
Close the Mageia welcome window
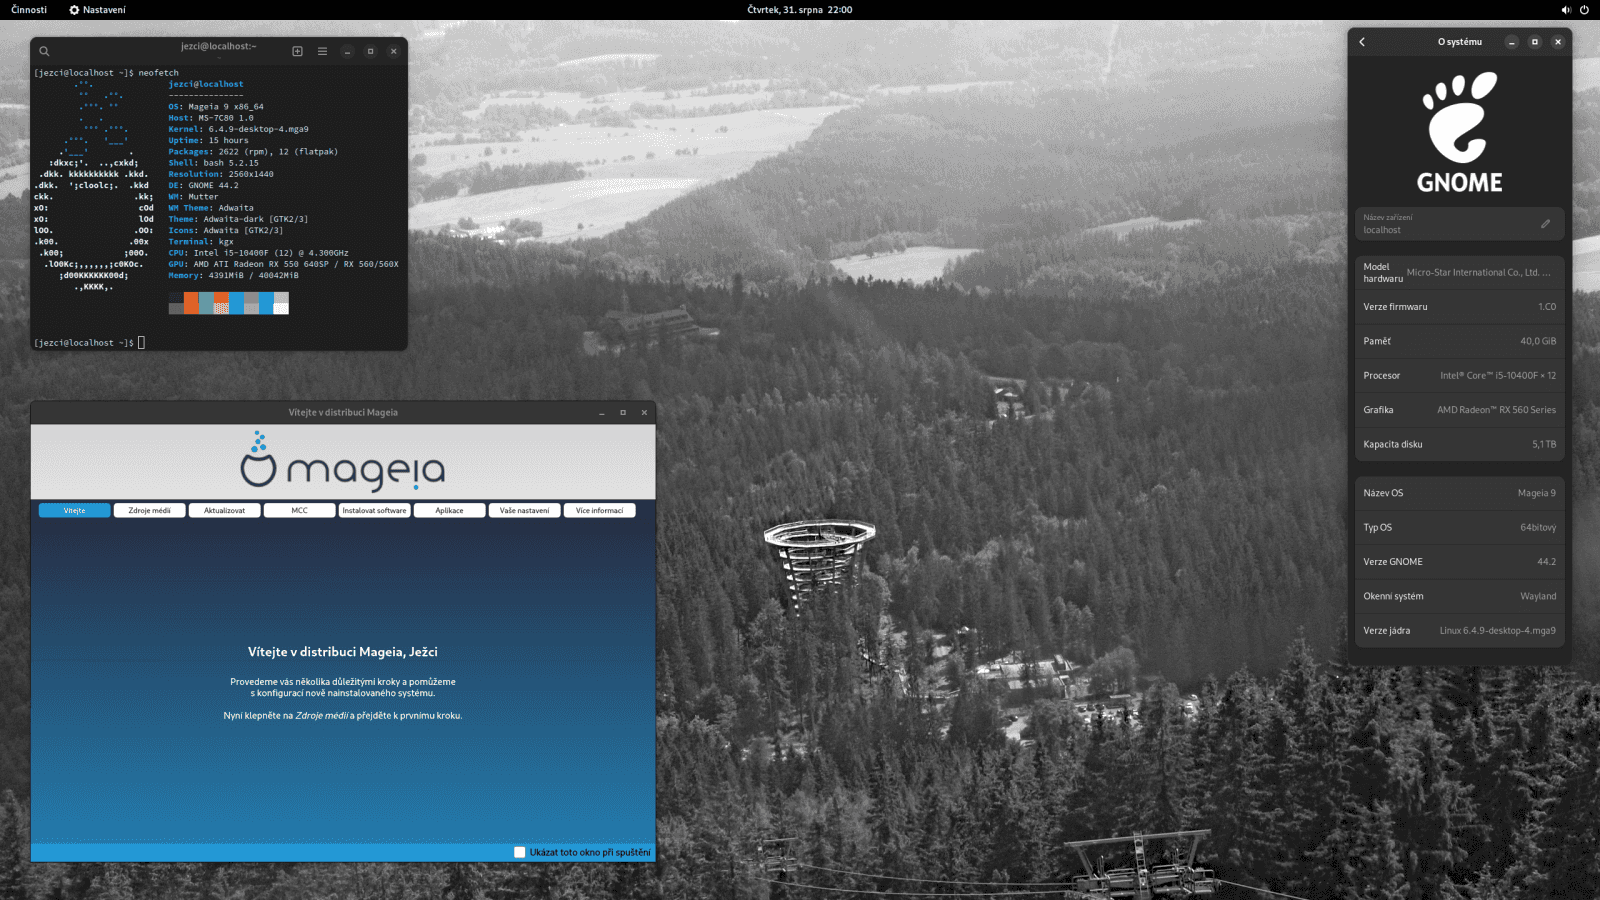coord(644,412)
